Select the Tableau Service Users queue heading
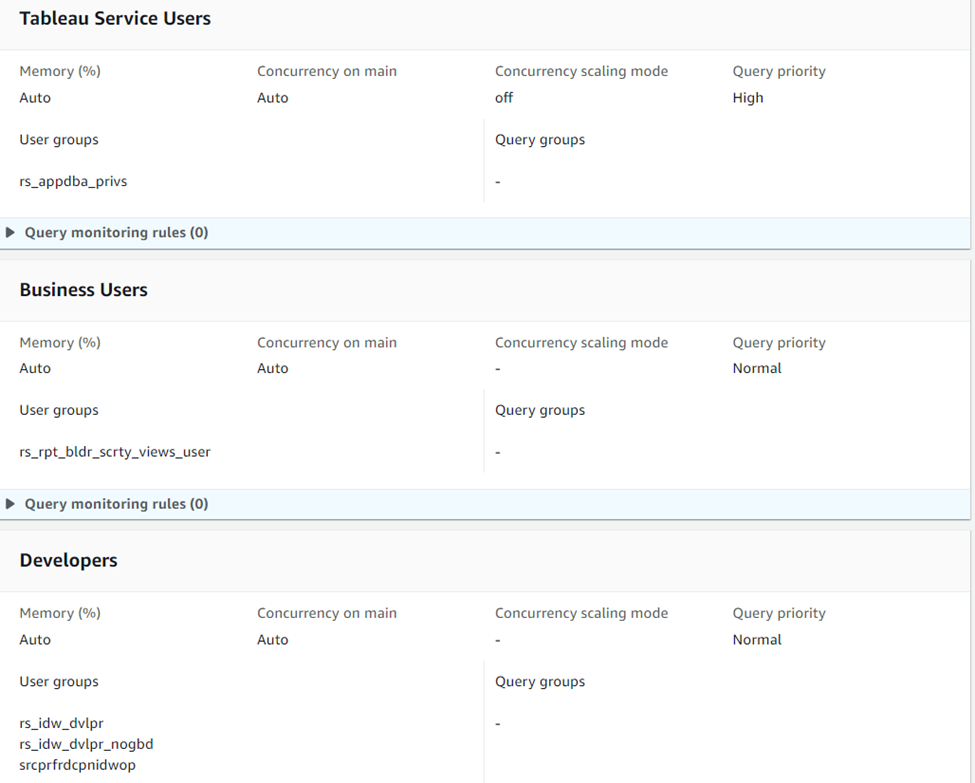975x783 pixels. coord(115,19)
